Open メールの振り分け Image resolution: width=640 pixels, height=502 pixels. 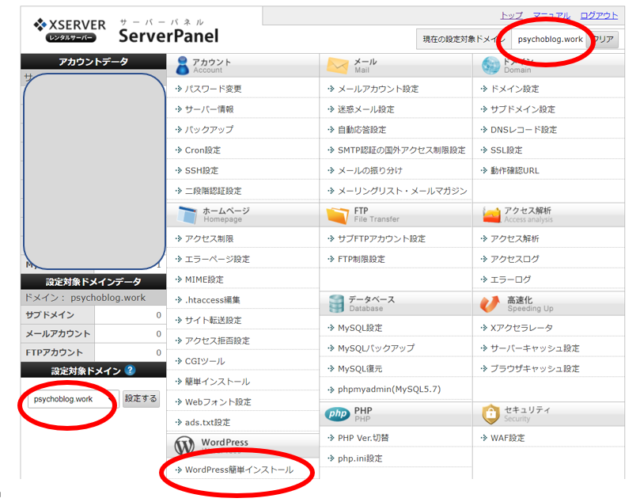click(x=370, y=171)
